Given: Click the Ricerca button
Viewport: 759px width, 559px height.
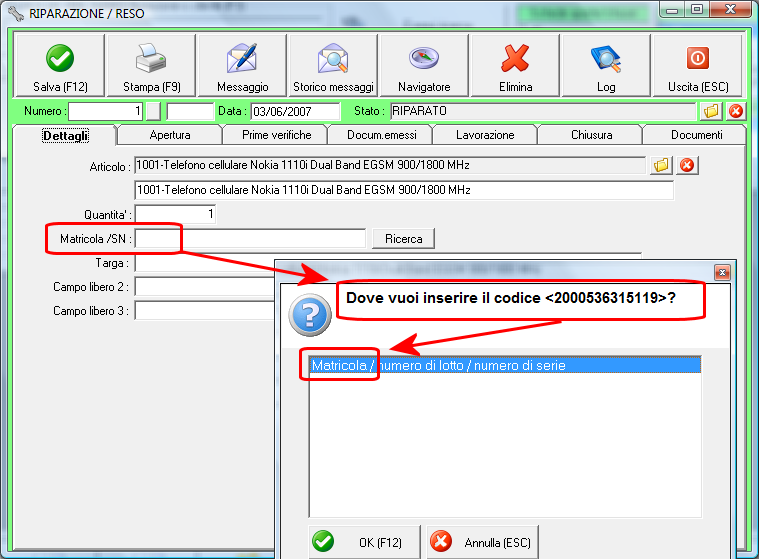Looking at the screenshot, I should click(403, 239).
